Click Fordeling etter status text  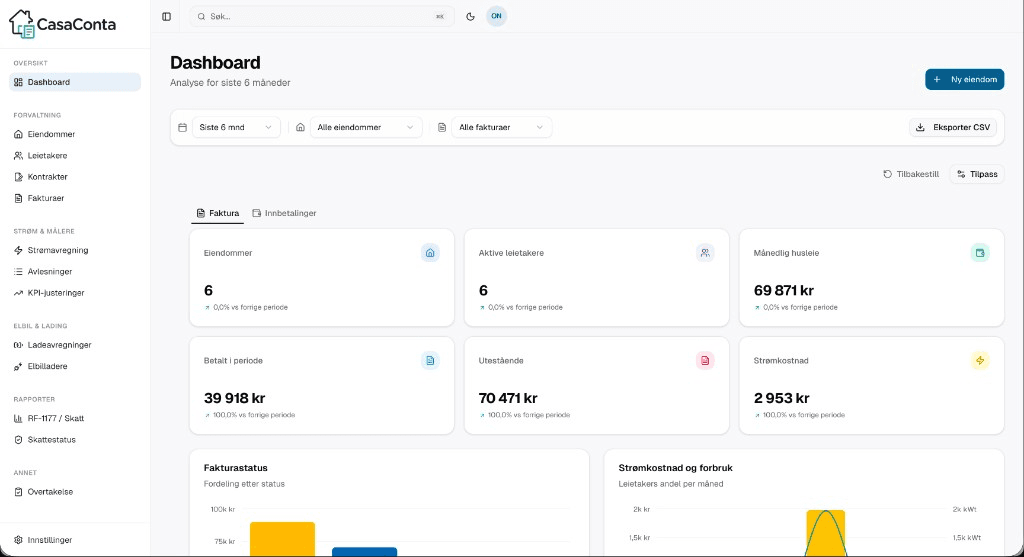tap(244, 484)
